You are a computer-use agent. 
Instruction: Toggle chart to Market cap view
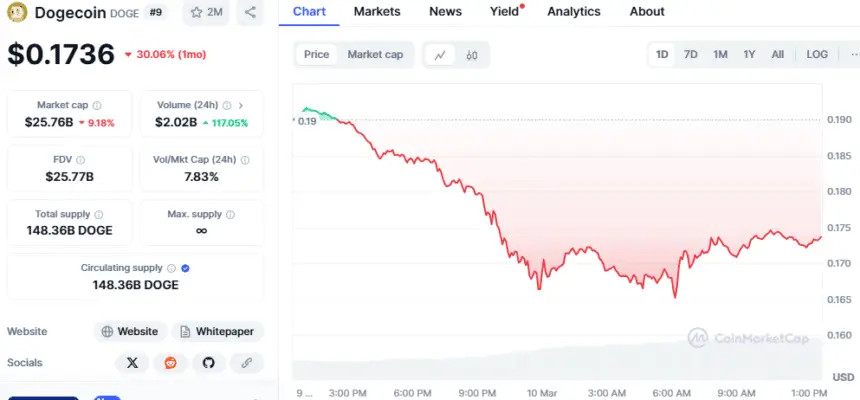[375, 55]
